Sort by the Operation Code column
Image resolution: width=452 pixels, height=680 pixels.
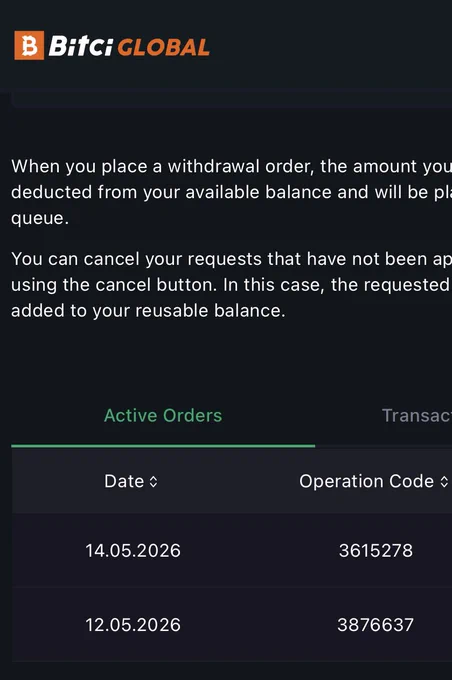(x=373, y=481)
